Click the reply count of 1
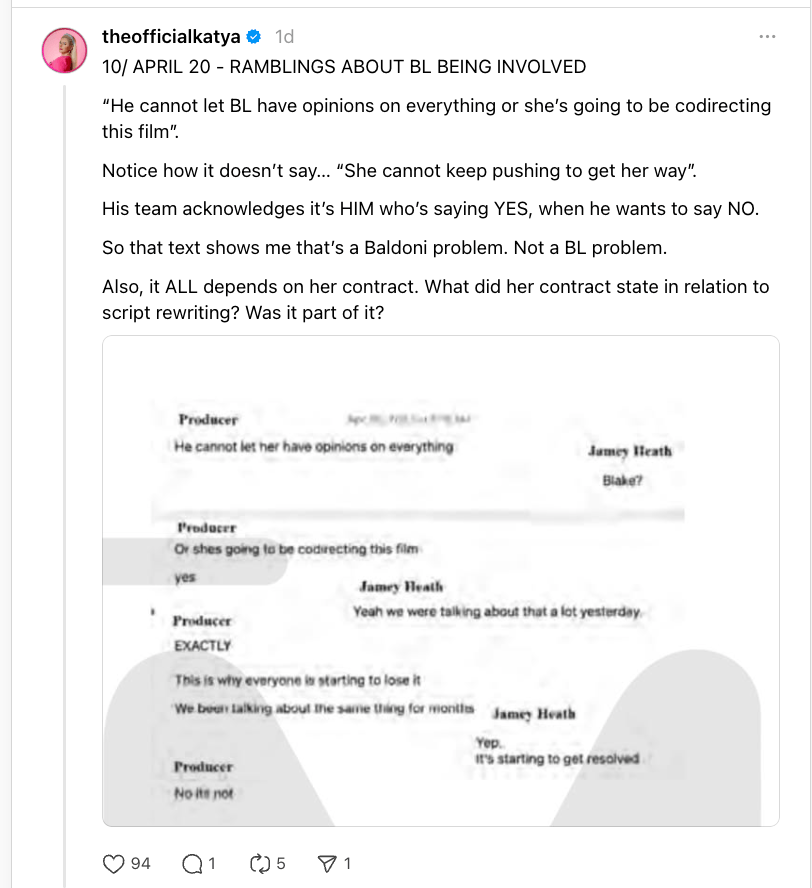The width and height of the screenshot is (812, 888). (213, 862)
